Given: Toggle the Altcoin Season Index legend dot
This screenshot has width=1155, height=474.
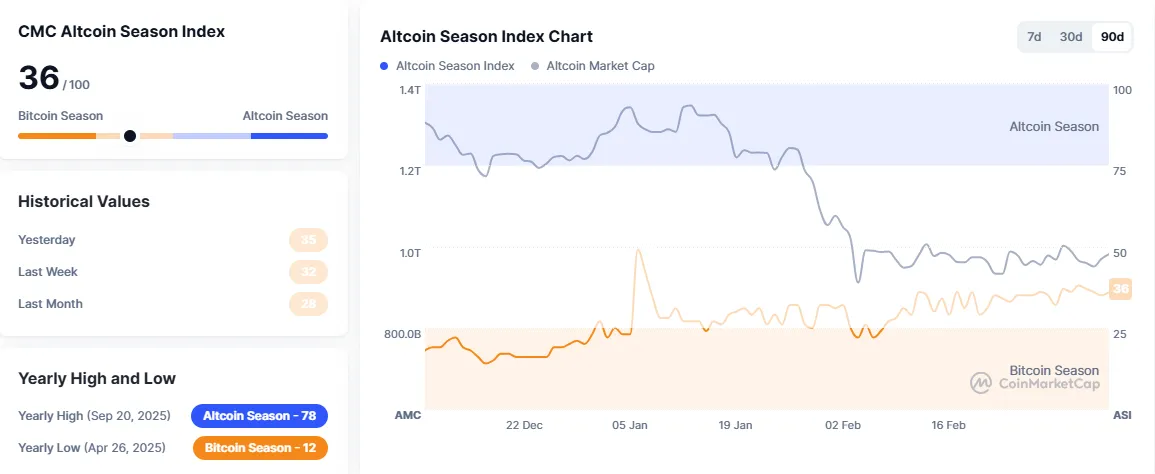Looking at the screenshot, I should pos(384,66).
